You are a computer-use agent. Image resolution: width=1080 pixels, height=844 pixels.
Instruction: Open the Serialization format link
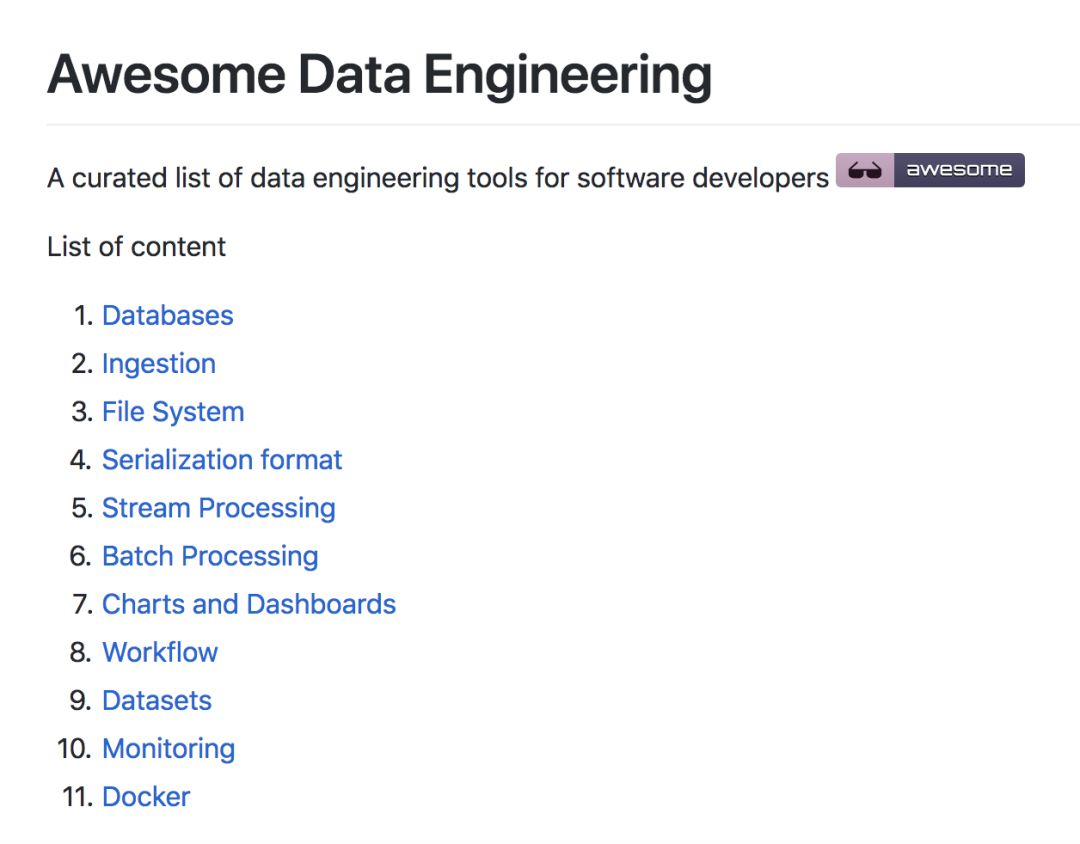[222, 460]
